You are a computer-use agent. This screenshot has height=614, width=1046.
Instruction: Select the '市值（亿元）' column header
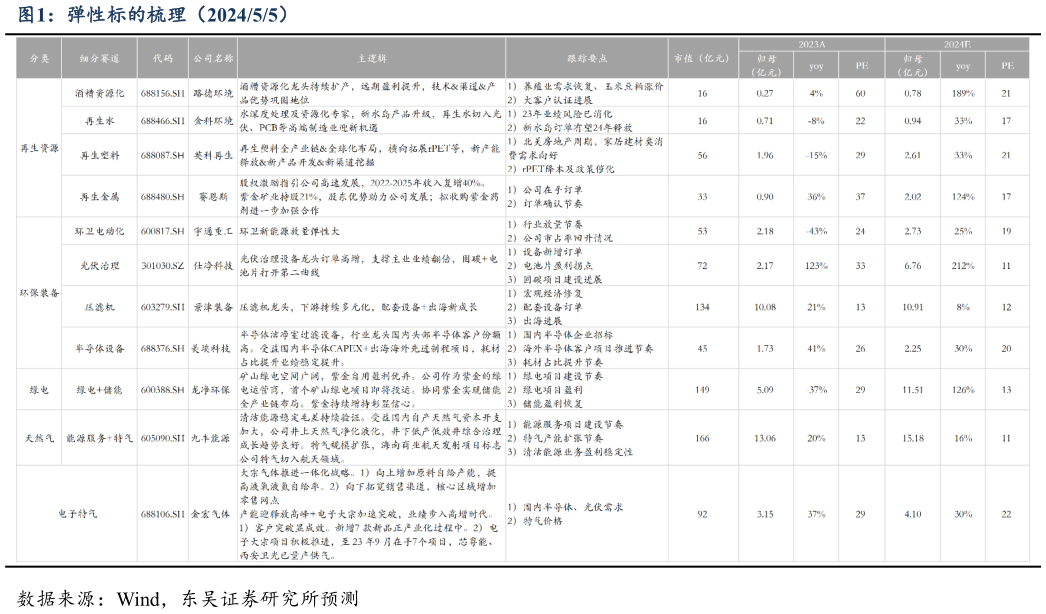pyautogui.click(x=702, y=59)
